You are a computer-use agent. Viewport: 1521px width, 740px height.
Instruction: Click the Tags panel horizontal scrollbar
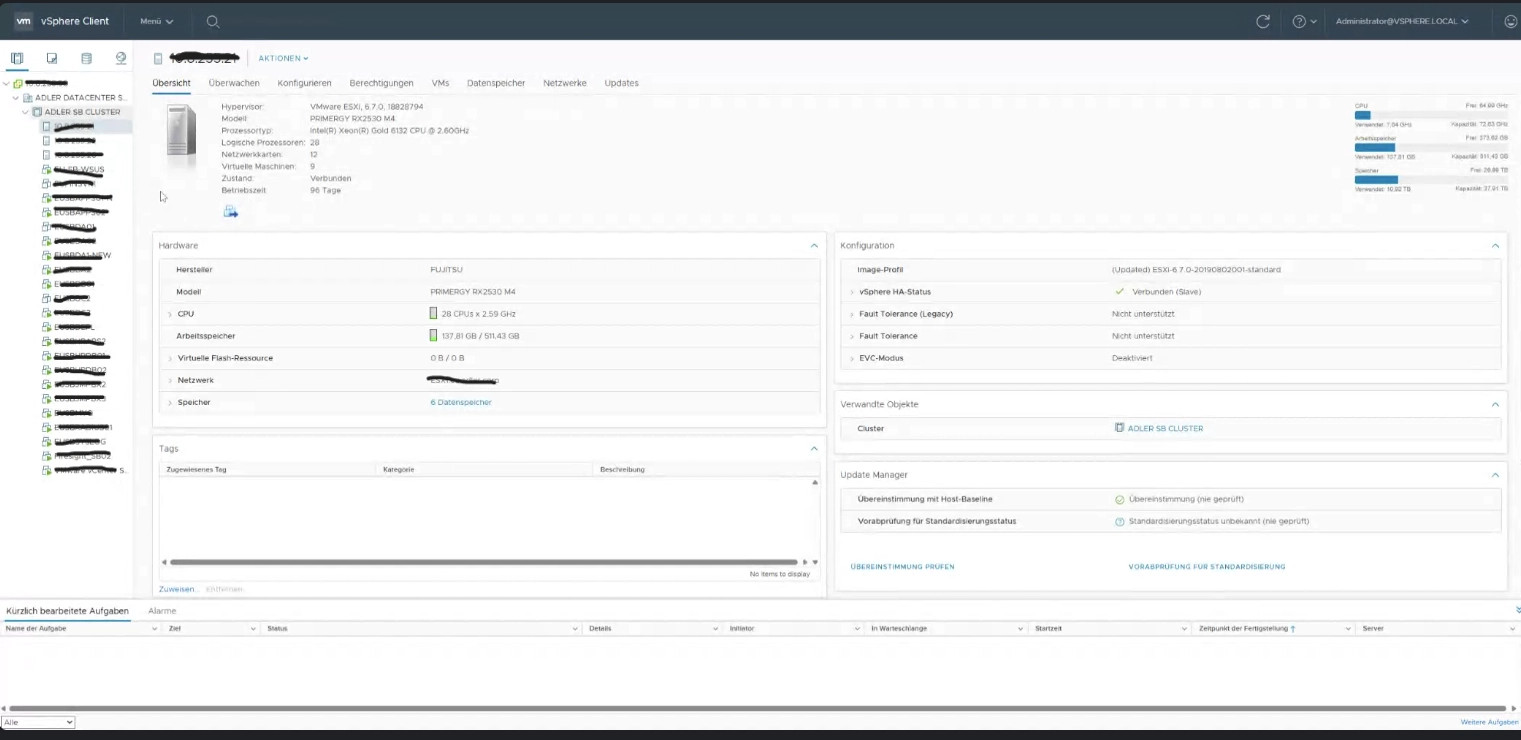point(483,562)
